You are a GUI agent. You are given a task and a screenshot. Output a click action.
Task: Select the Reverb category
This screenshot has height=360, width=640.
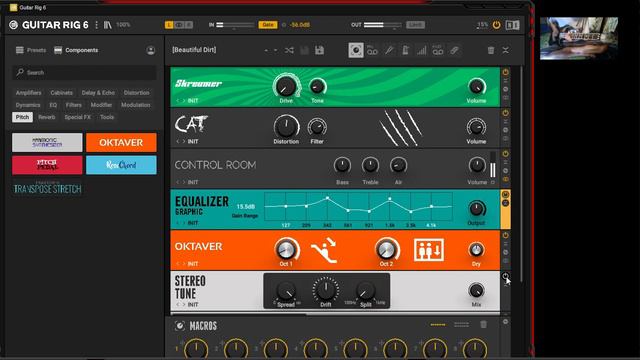tap(47, 117)
